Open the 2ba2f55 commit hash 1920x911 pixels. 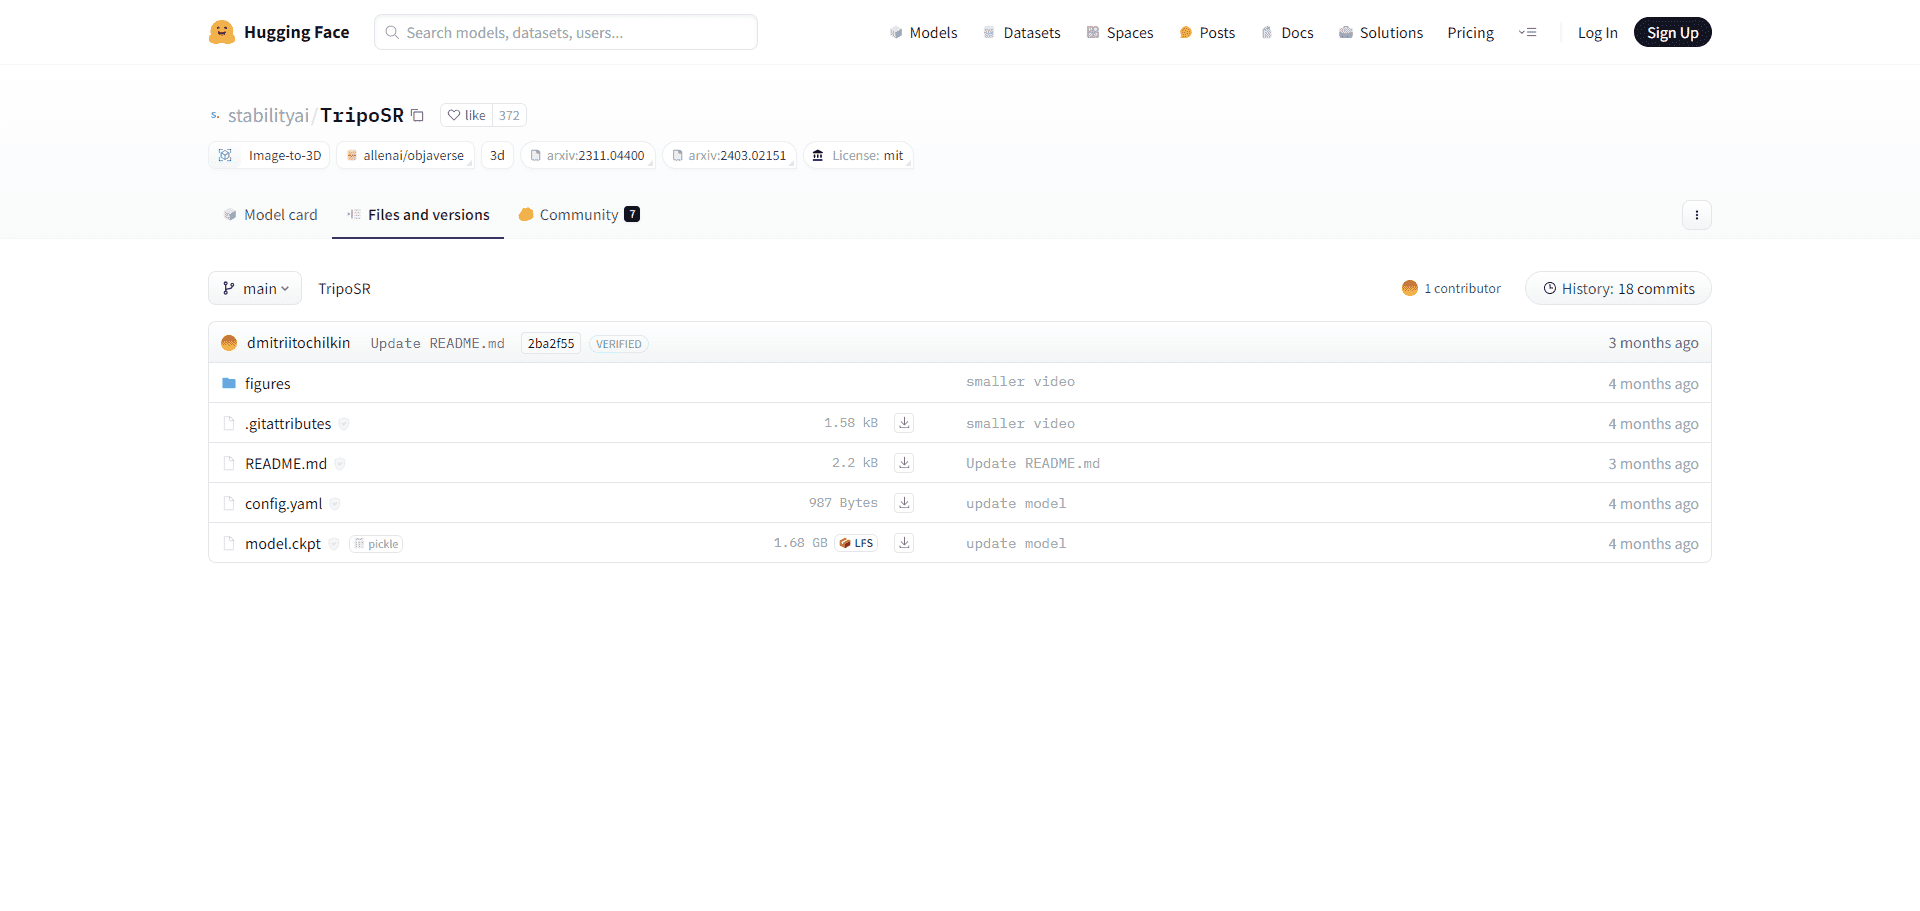[551, 343]
